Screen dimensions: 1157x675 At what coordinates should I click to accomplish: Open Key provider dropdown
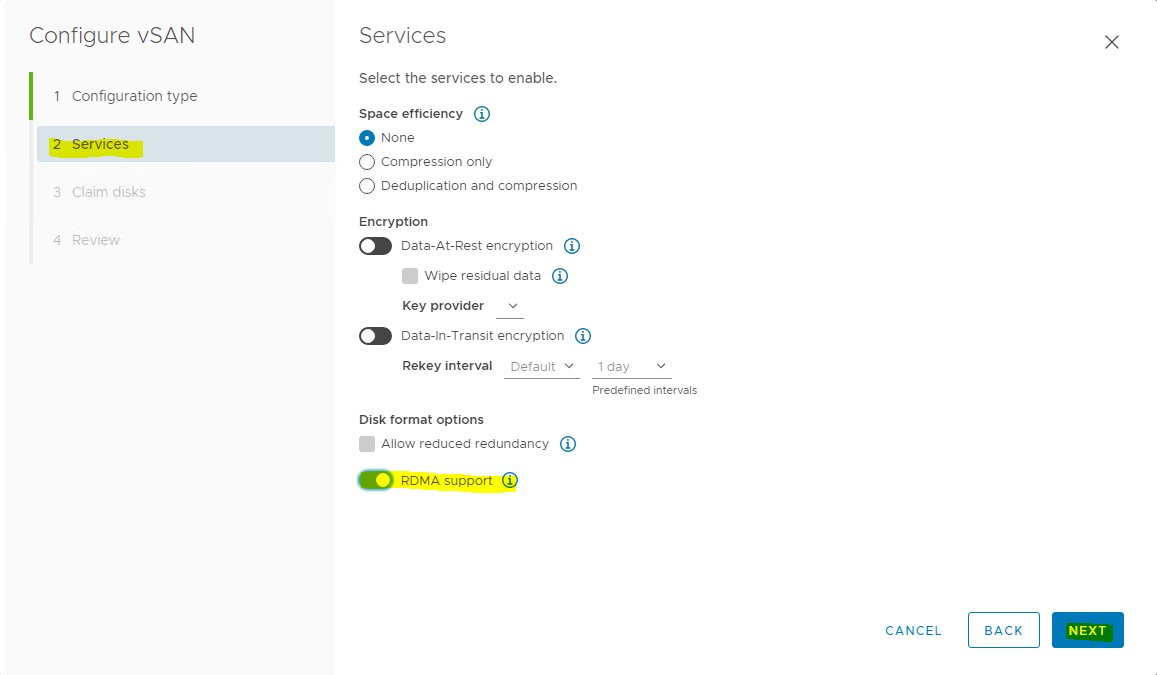tap(510, 306)
